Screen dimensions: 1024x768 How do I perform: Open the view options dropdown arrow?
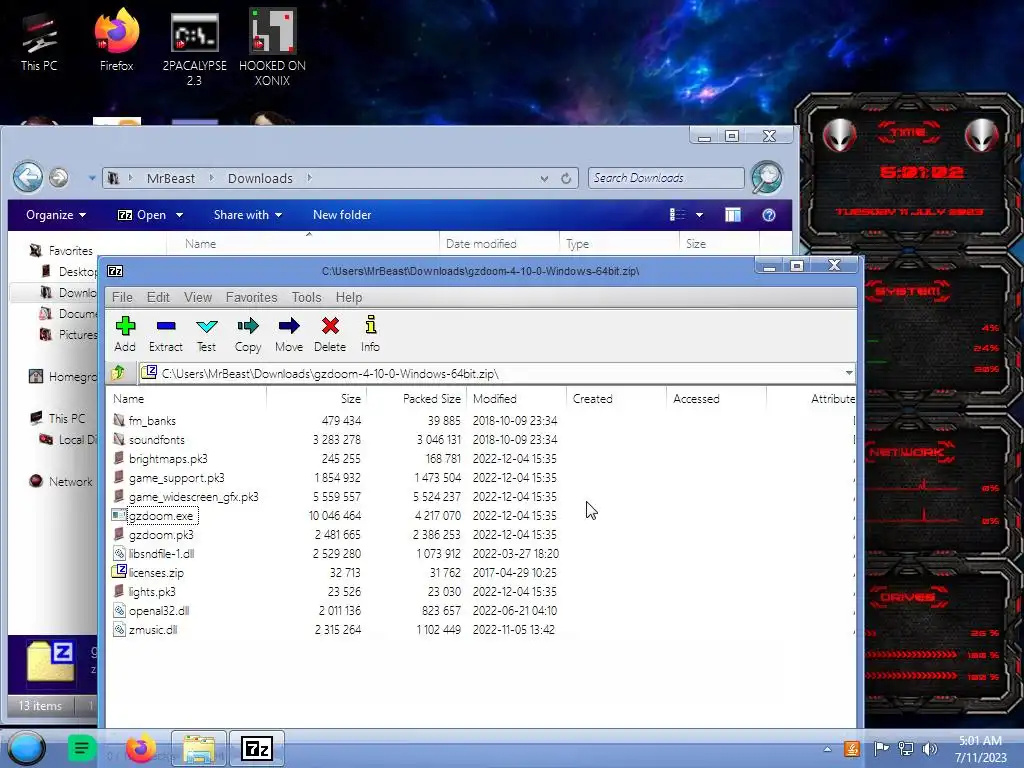pyautogui.click(x=699, y=215)
